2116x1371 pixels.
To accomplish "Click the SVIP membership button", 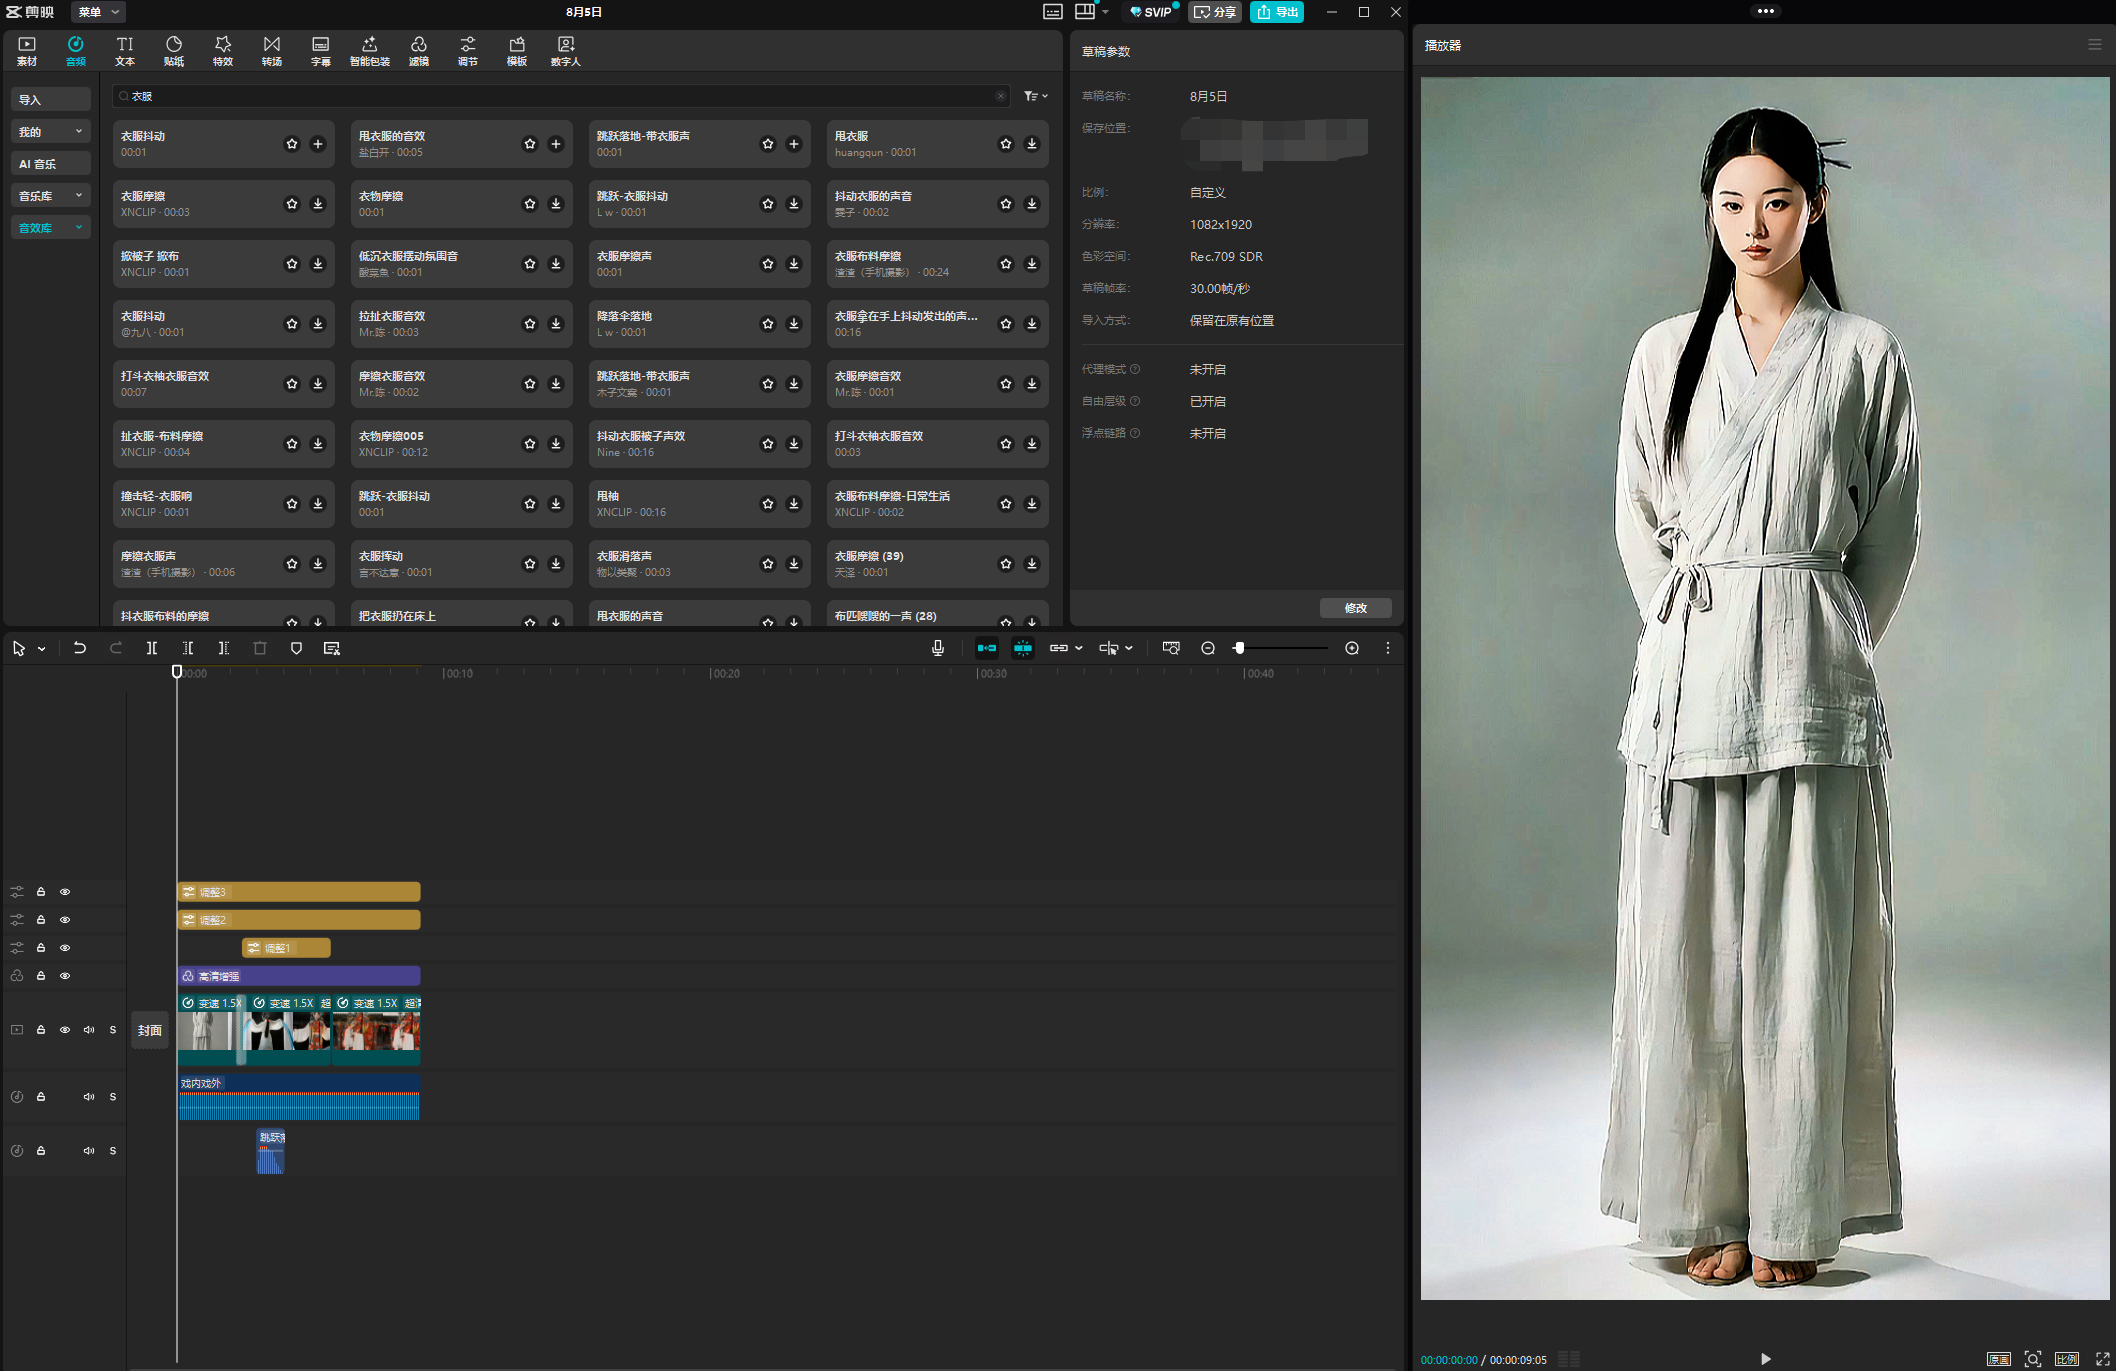I will 1151,12.
